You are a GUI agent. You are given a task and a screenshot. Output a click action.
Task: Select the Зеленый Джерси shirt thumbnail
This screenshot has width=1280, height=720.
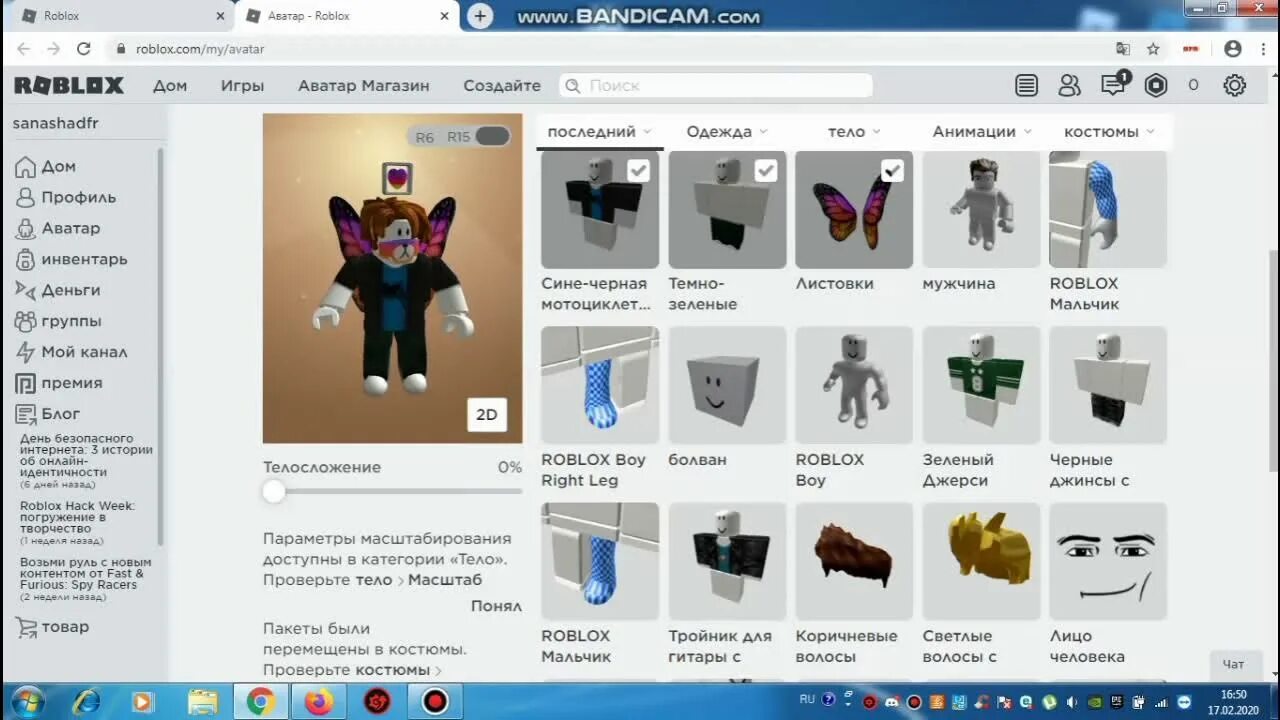pyautogui.click(x=981, y=385)
